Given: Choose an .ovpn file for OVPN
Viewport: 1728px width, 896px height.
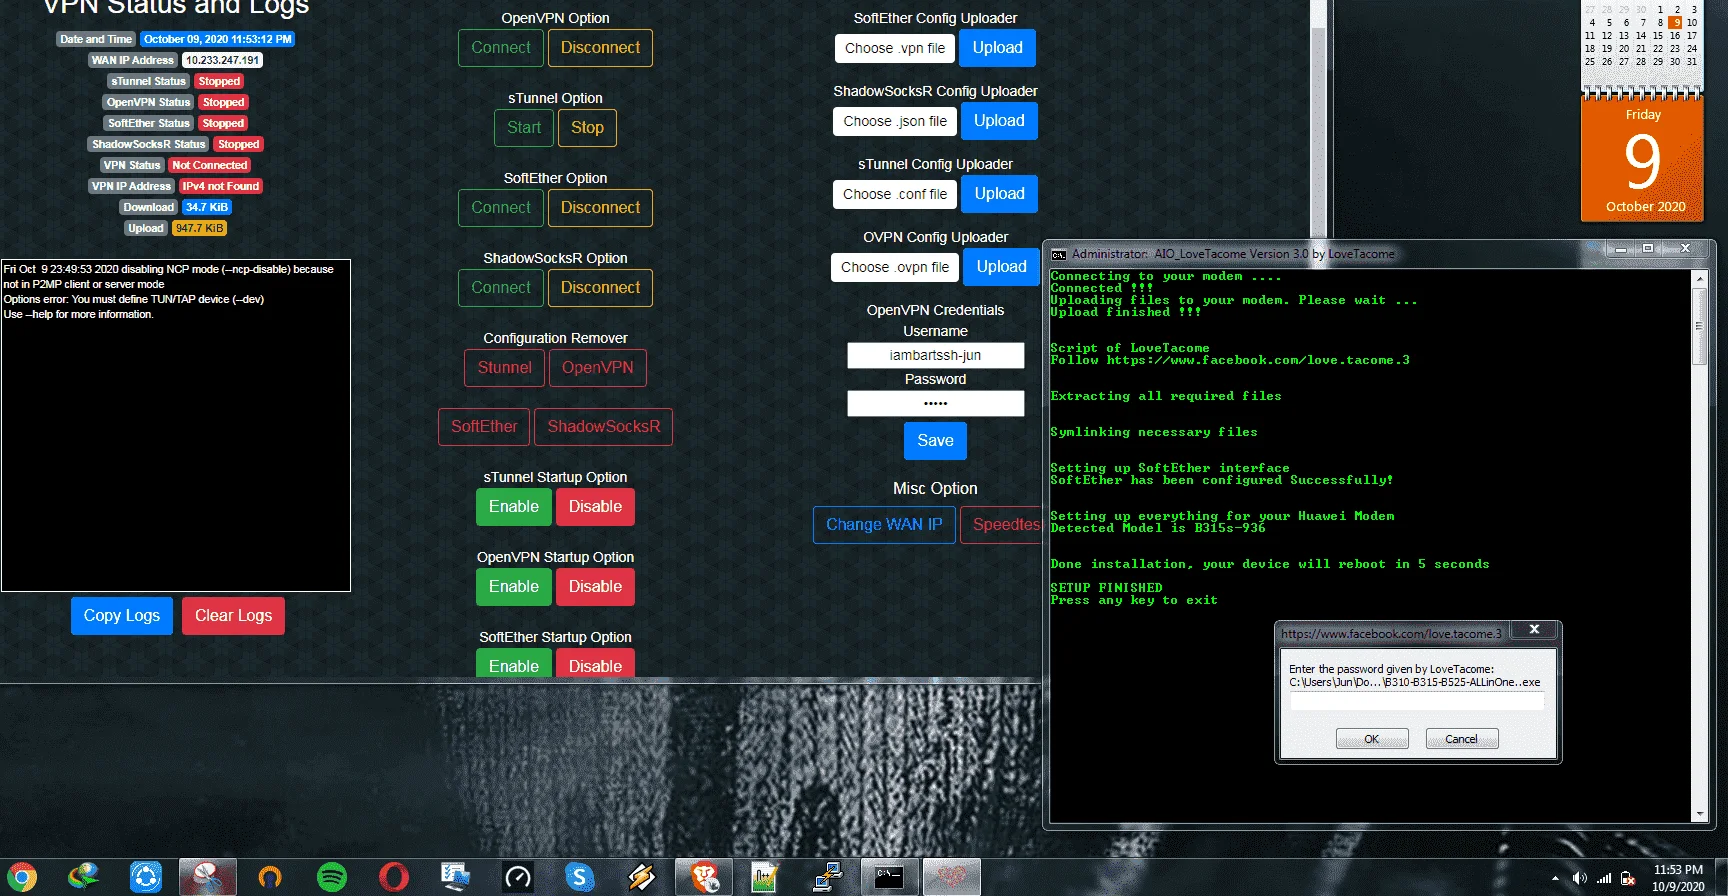Looking at the screenshot, I should click(x=895, y=267).
